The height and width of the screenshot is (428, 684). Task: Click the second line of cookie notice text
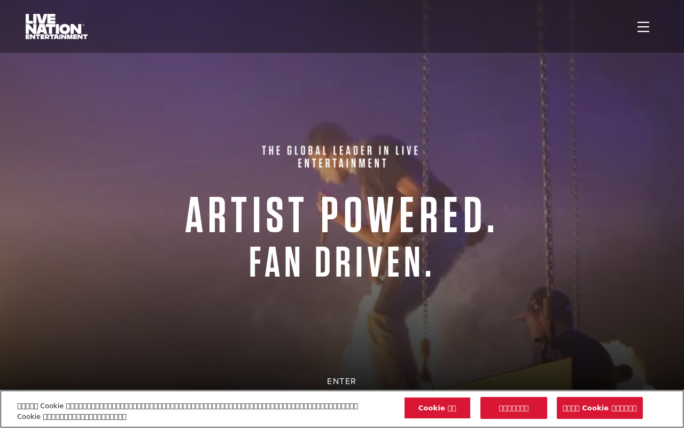(72, 417)
